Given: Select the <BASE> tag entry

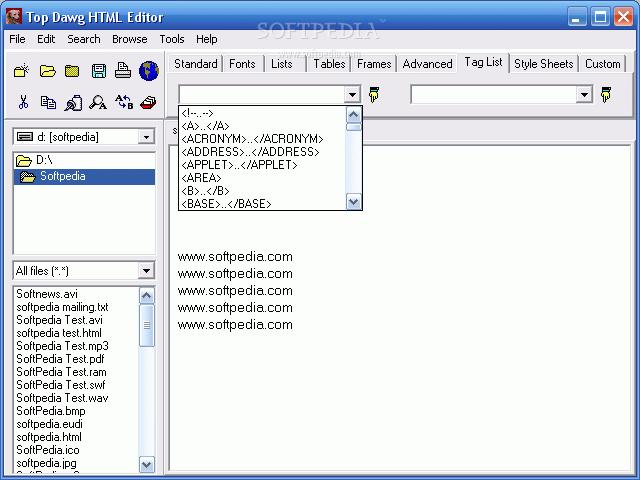Looking at the screenshot, I should point(262,204).
